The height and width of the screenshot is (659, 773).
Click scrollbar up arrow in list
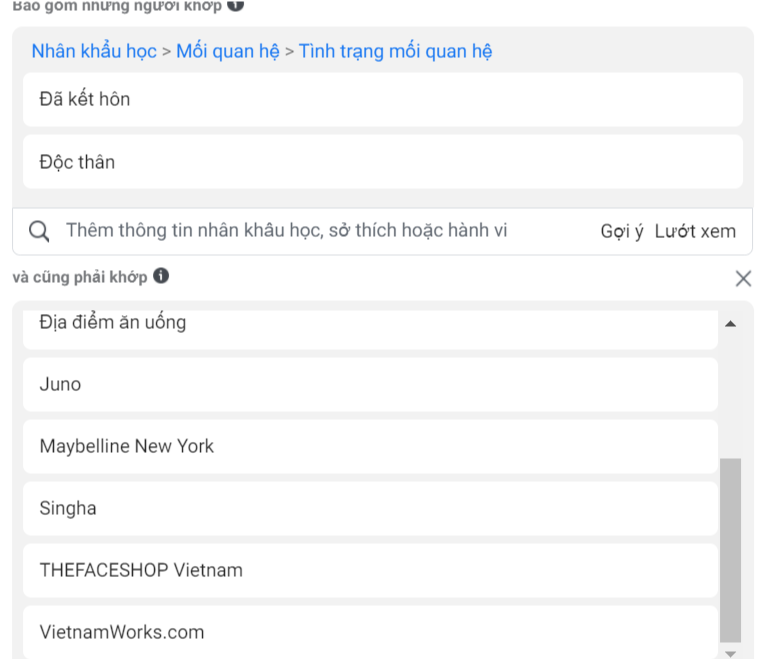(730, 324)
